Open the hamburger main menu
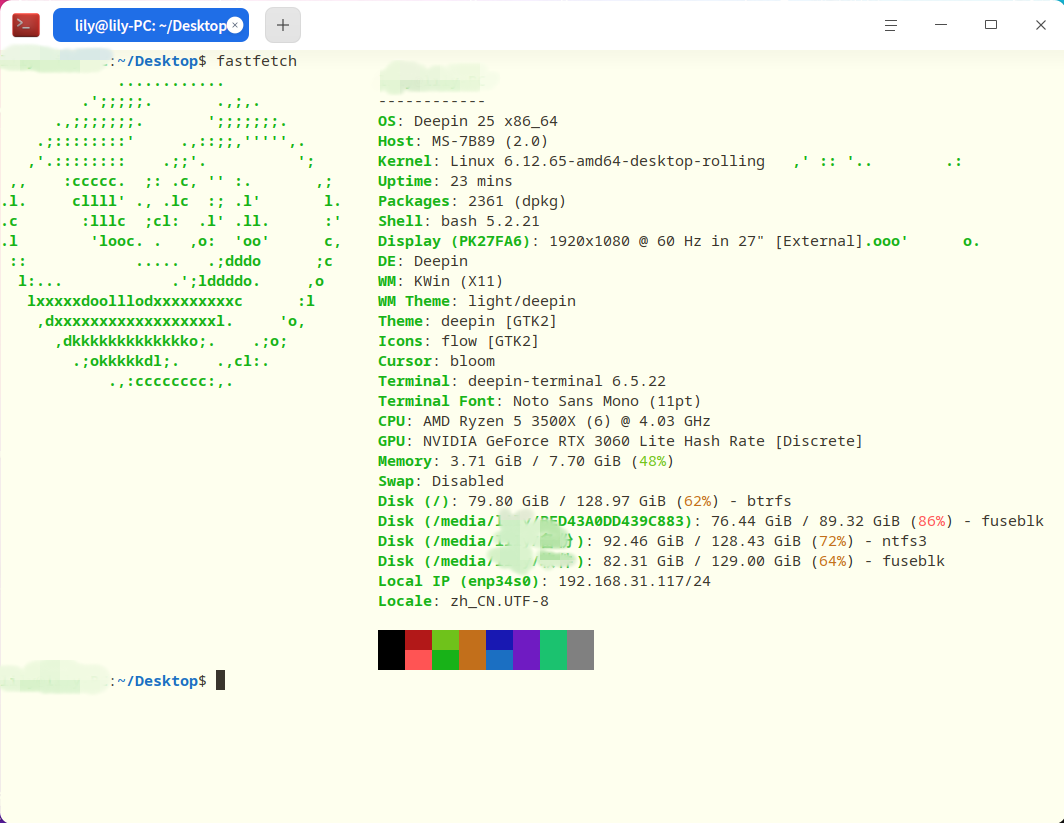The width and height of the screenshot is (1064, 823). click(891, 25)
